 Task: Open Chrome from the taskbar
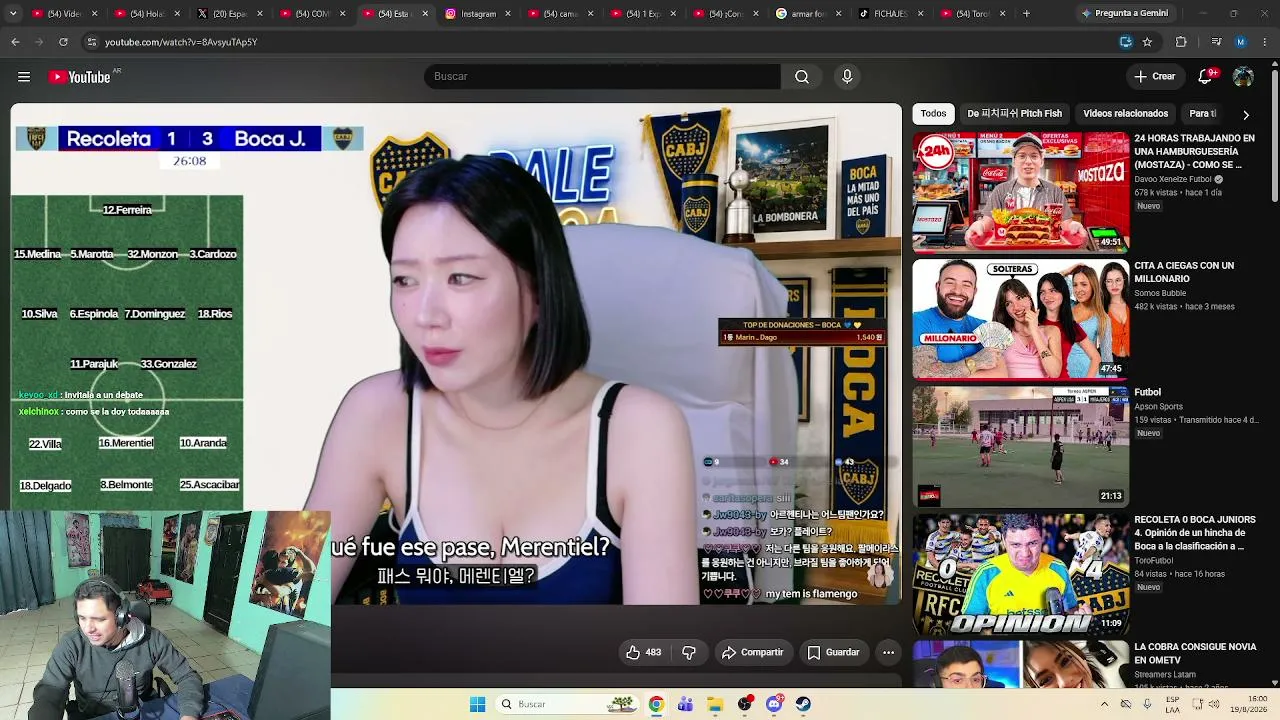656,704
